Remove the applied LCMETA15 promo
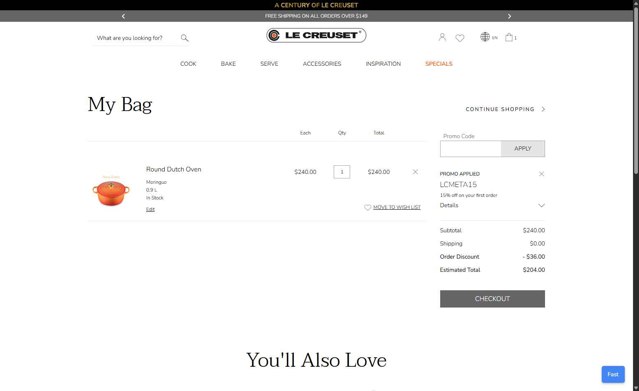The height and width of the screenshot is (391, 639). [542, 174]
